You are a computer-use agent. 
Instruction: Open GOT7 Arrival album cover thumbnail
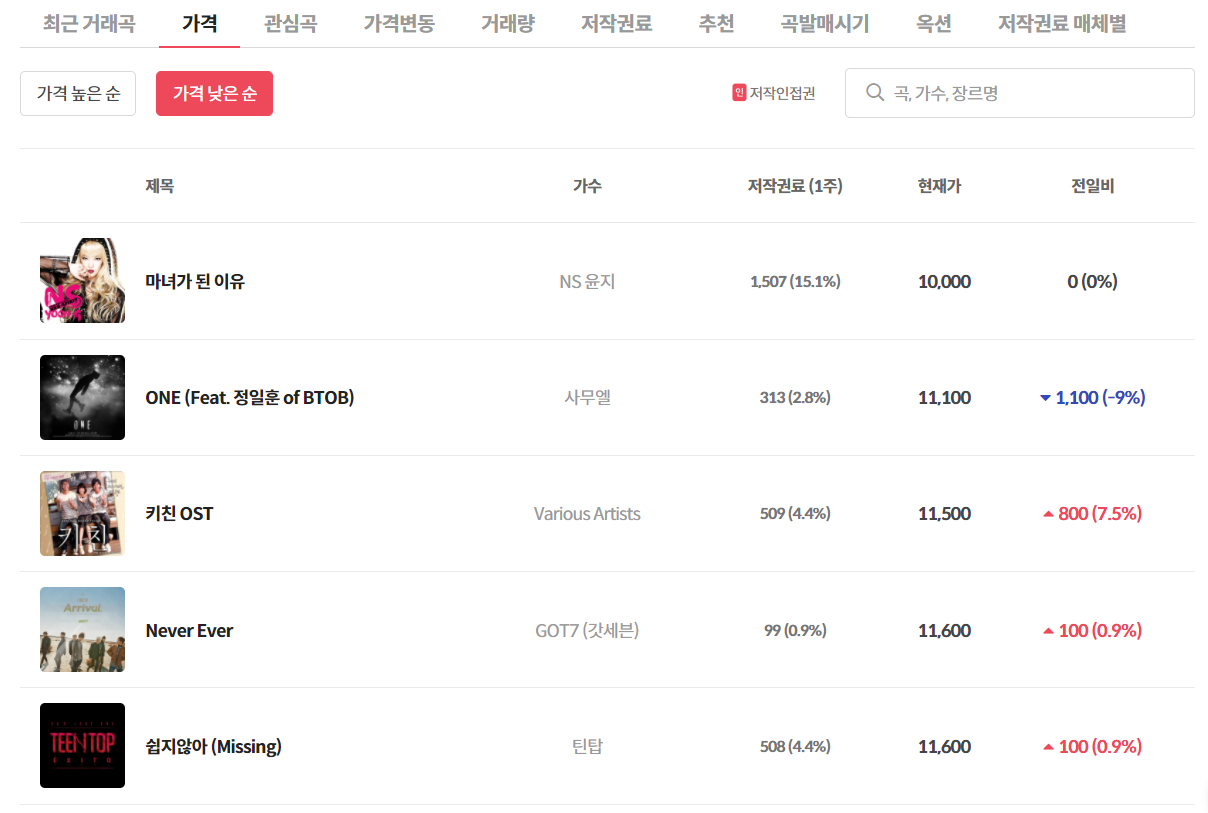pos(82,630)
